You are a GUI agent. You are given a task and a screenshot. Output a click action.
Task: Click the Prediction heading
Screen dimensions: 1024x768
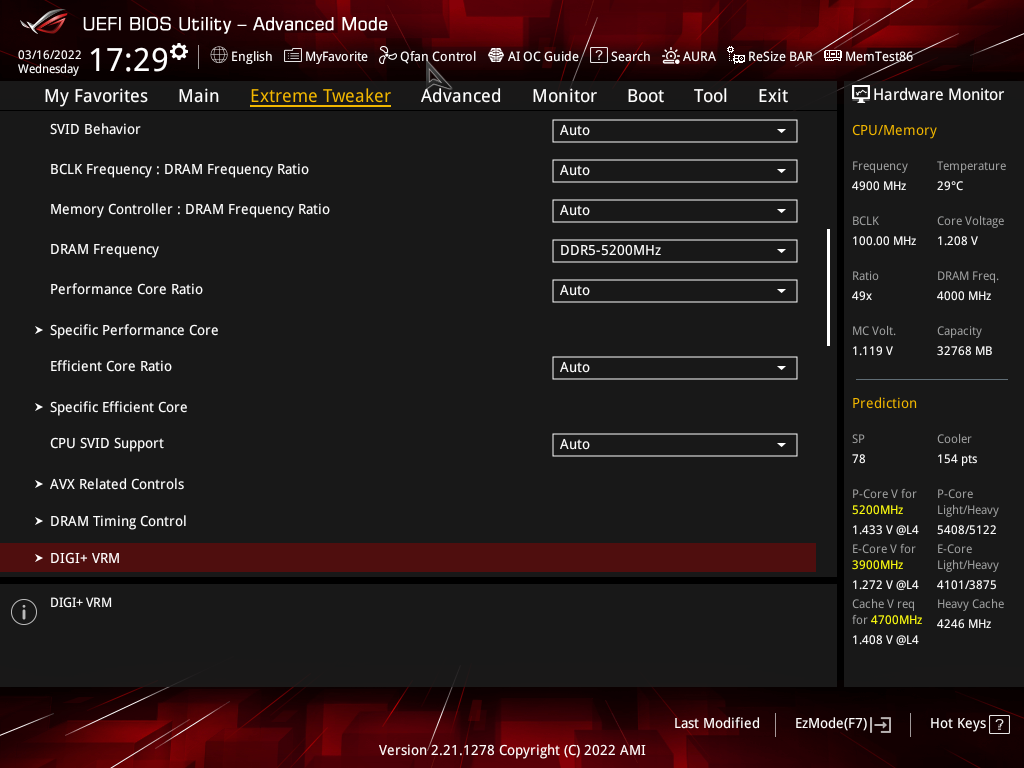point(884,404)
